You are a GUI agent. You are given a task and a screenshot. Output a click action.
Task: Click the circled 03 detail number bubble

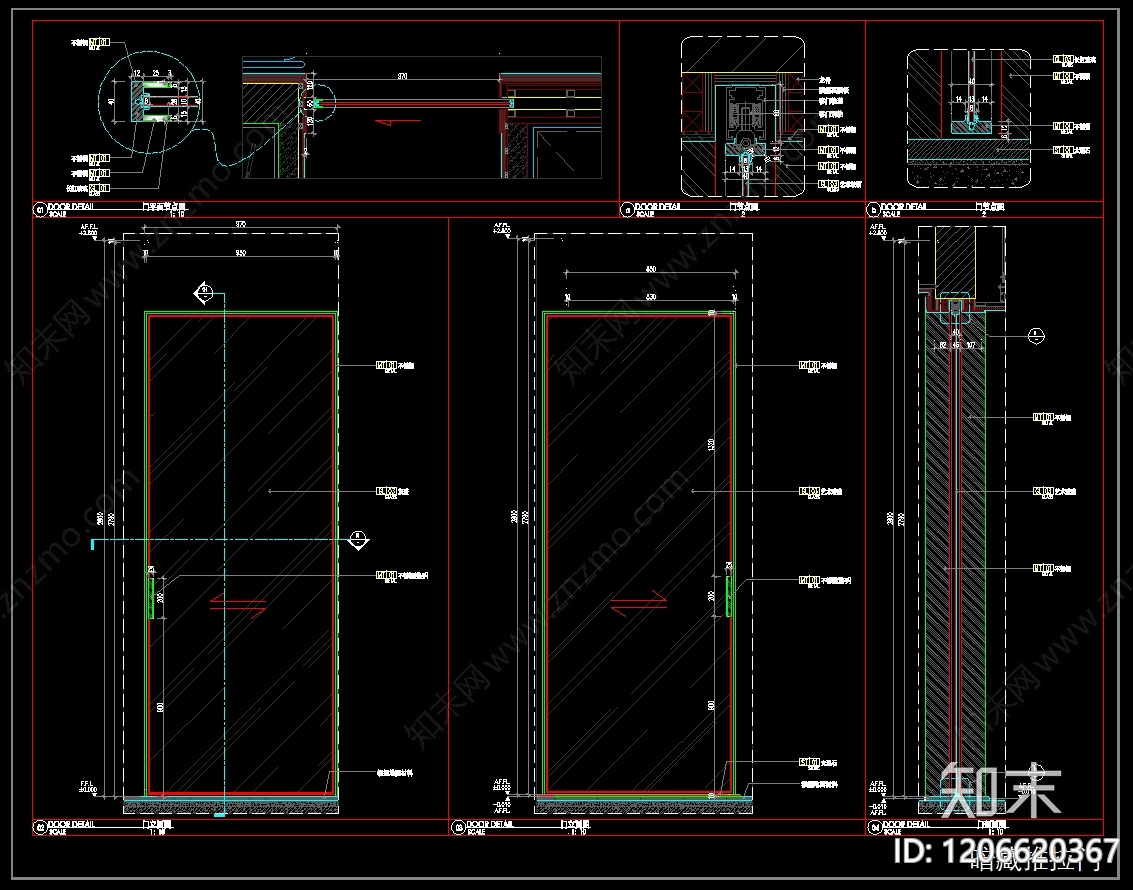click(457, 828)
